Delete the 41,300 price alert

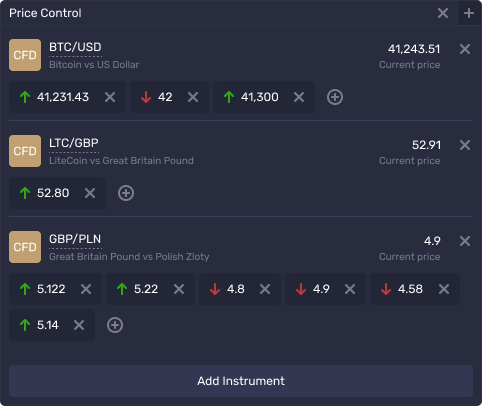tap(299, 97)
